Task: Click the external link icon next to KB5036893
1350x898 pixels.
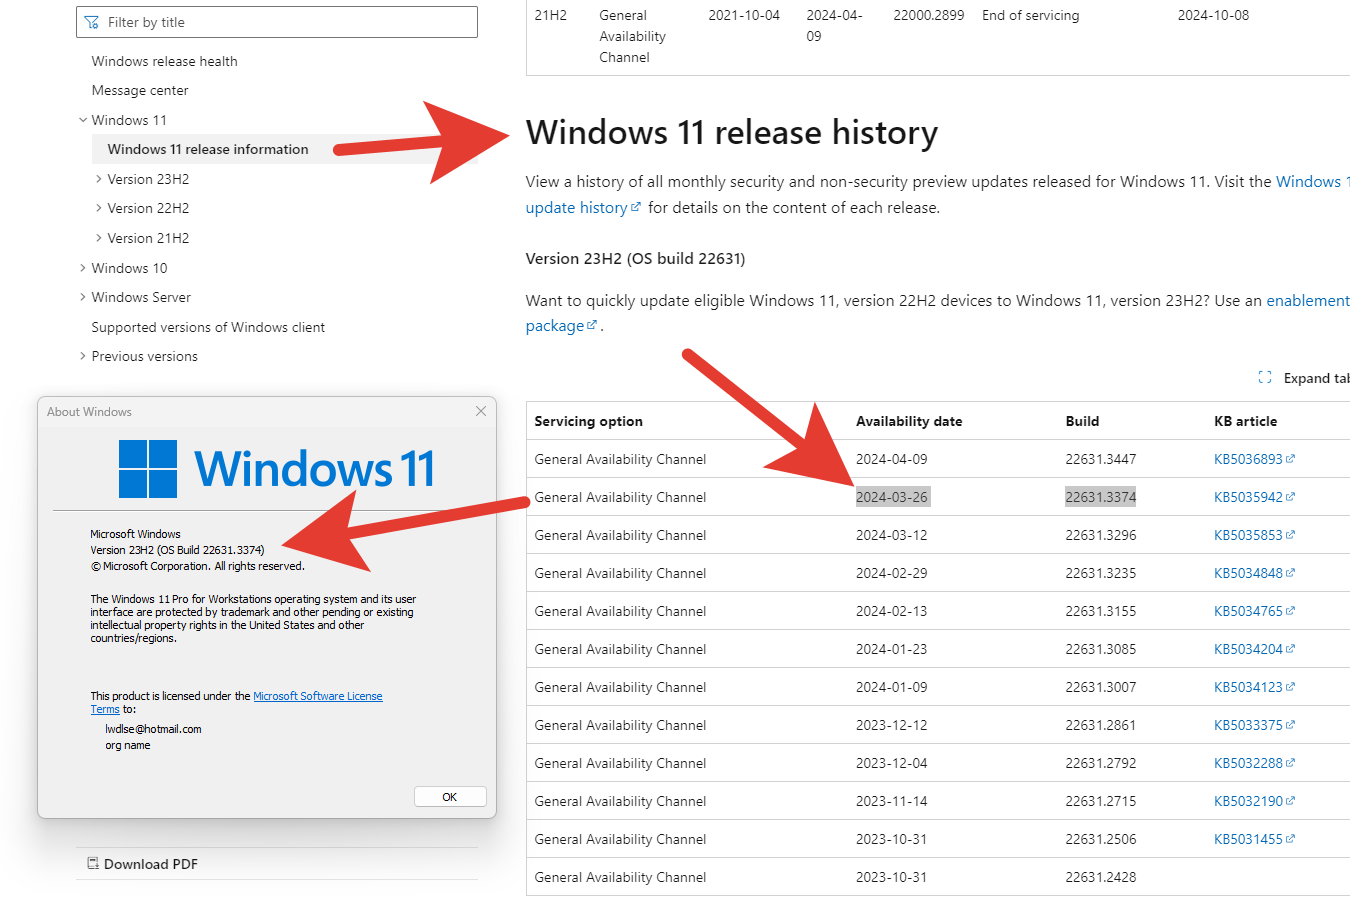Action: tap(1290, 459)
